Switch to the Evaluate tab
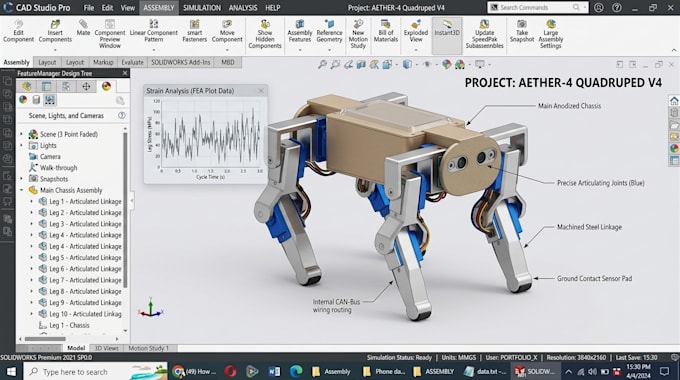This screenshot has height=380, width=680. click(x=132, y=62)
